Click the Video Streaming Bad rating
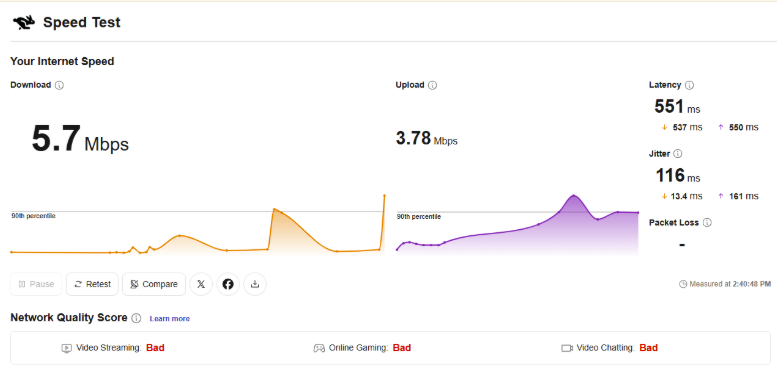The image size is (777, 371). [x=155, y=348]
